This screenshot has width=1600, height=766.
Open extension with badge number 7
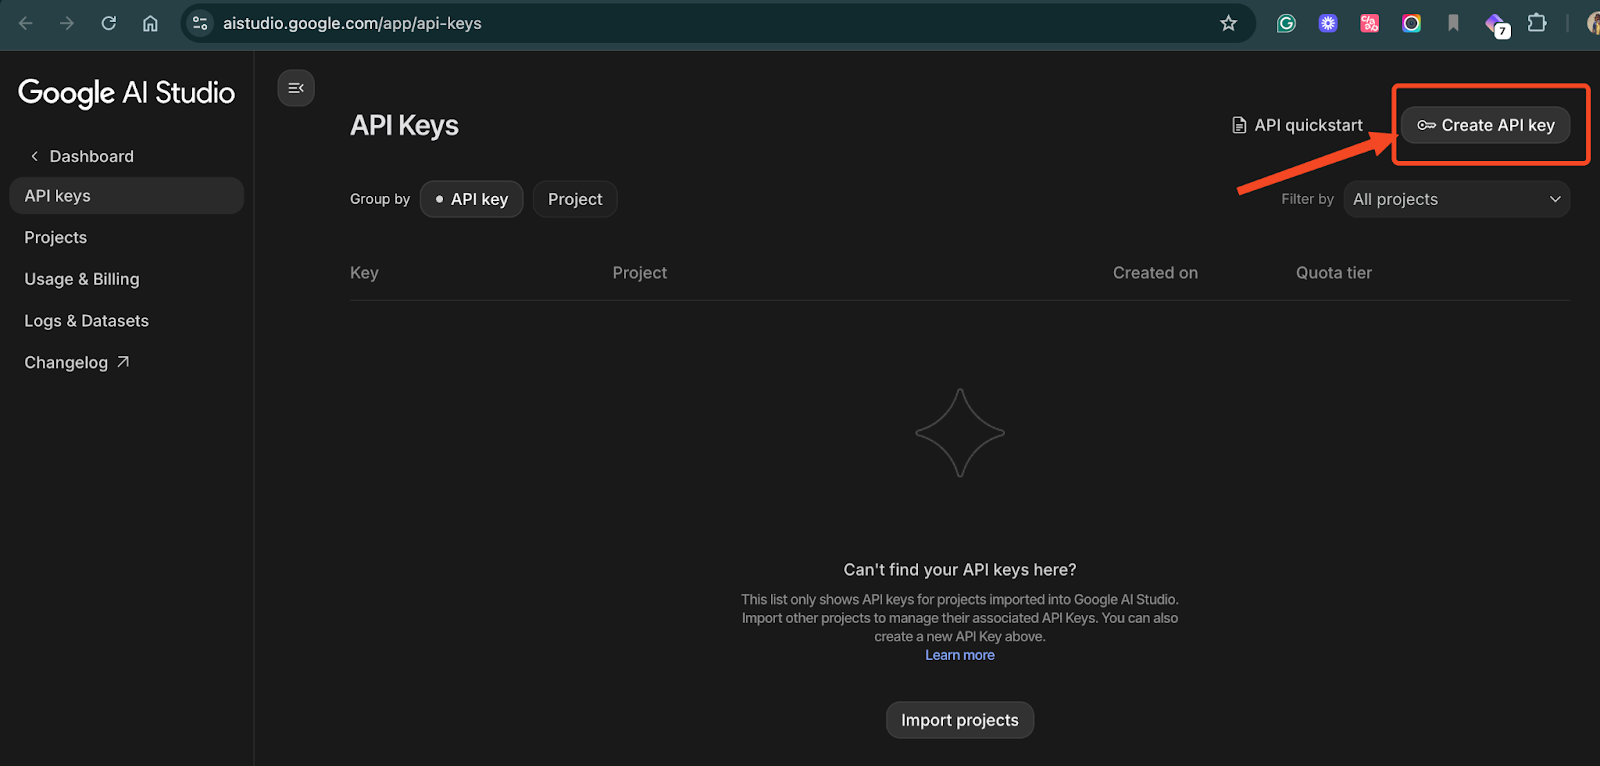(x=1496, y=25)
